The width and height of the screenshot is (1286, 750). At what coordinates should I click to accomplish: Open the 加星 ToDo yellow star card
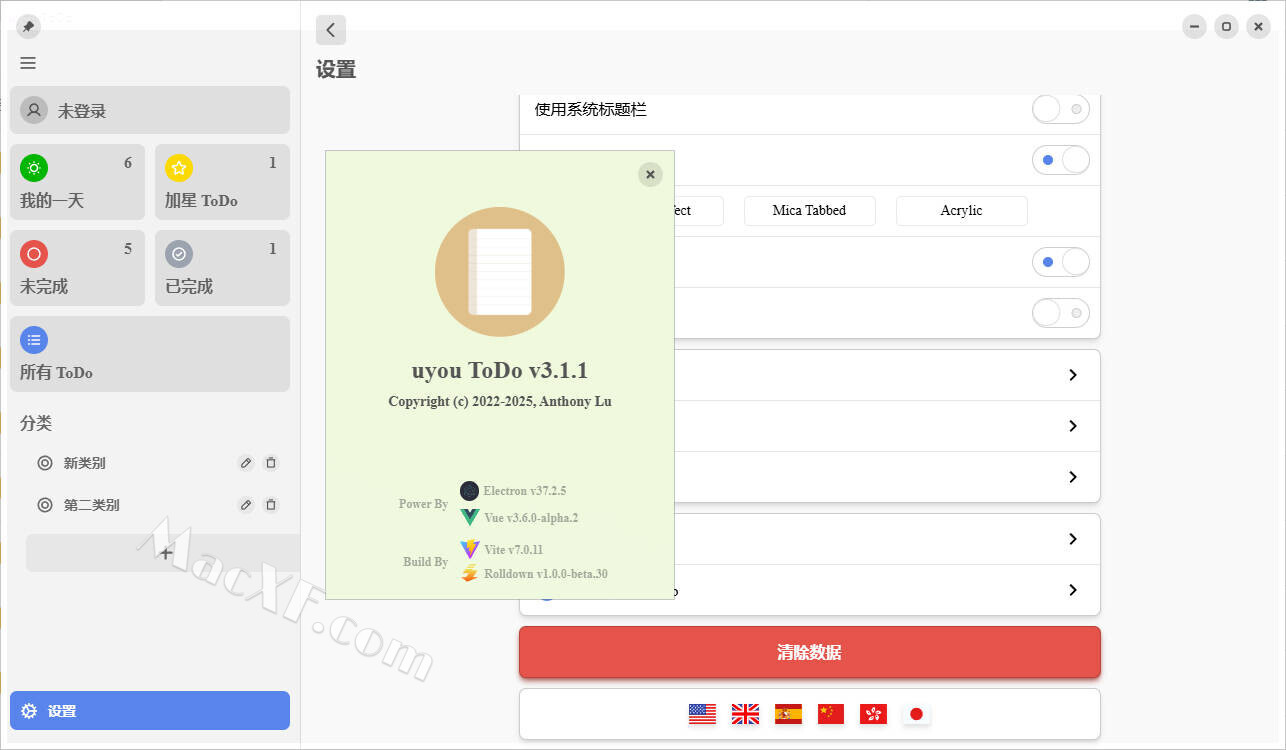coord(222,182)
